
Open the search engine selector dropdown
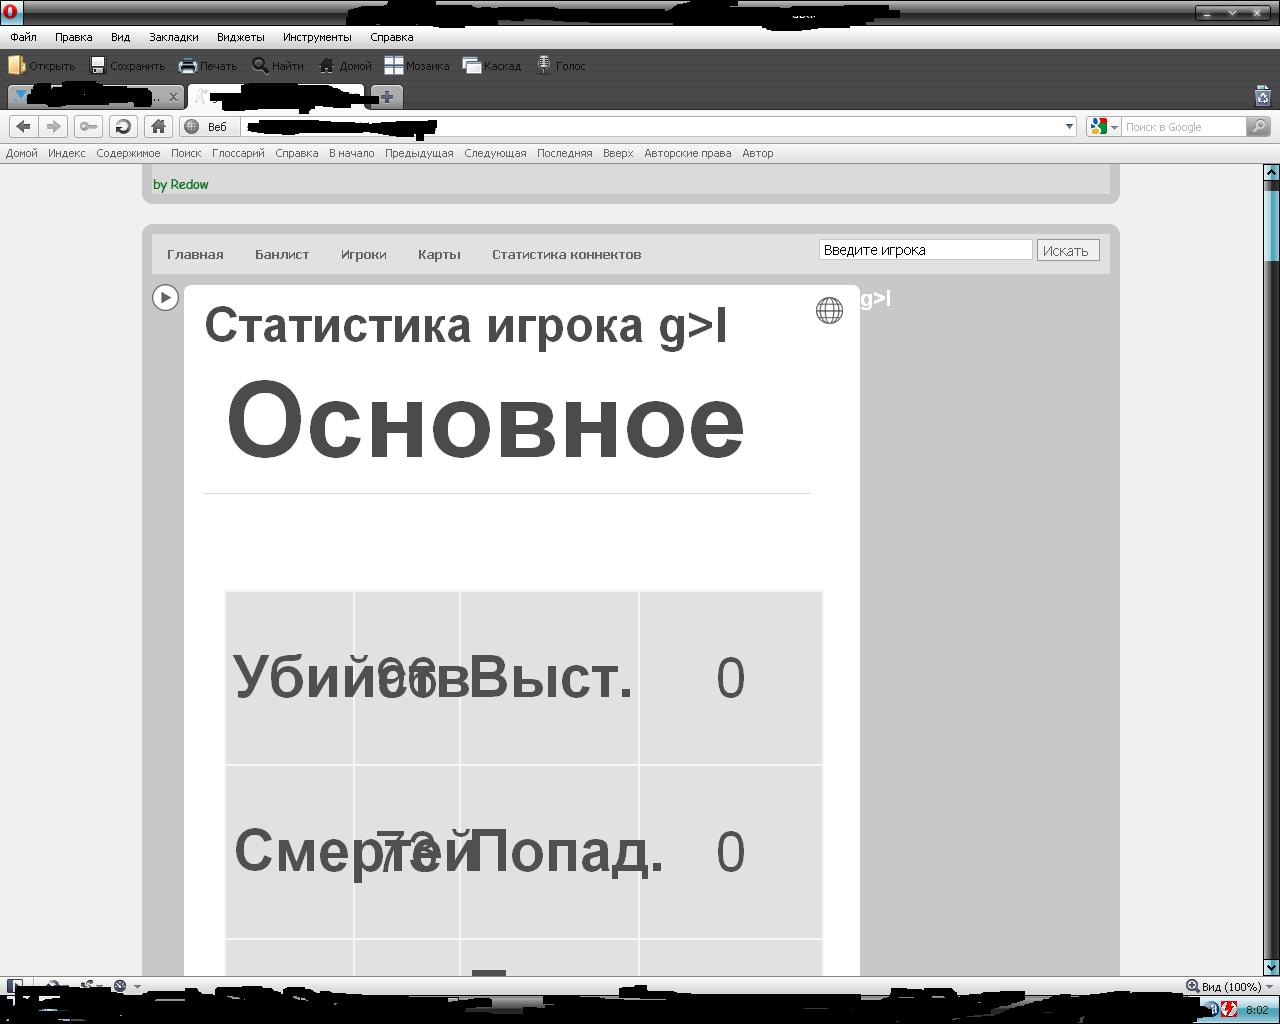point(1104,126)
